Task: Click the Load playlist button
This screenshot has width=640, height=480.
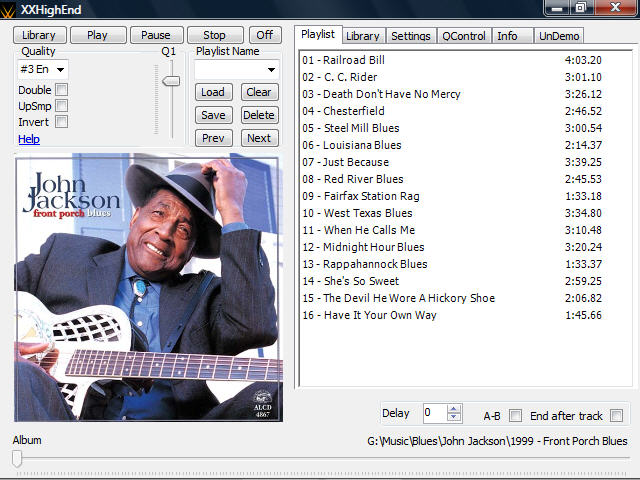Action: pos(213,92)
